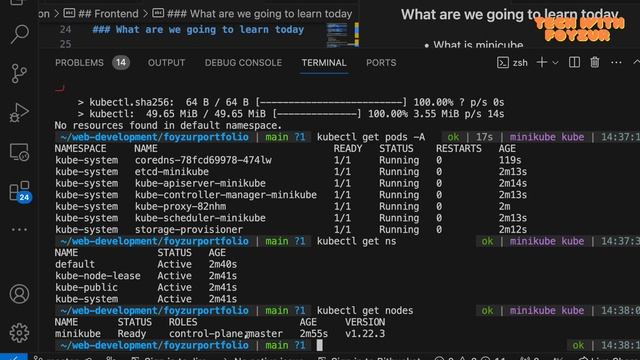The width and height of the screenshot is (640, 360).
Task: Click the terminal cursor at last prompt
Action: pyautogui.click(x=320, y=345)
